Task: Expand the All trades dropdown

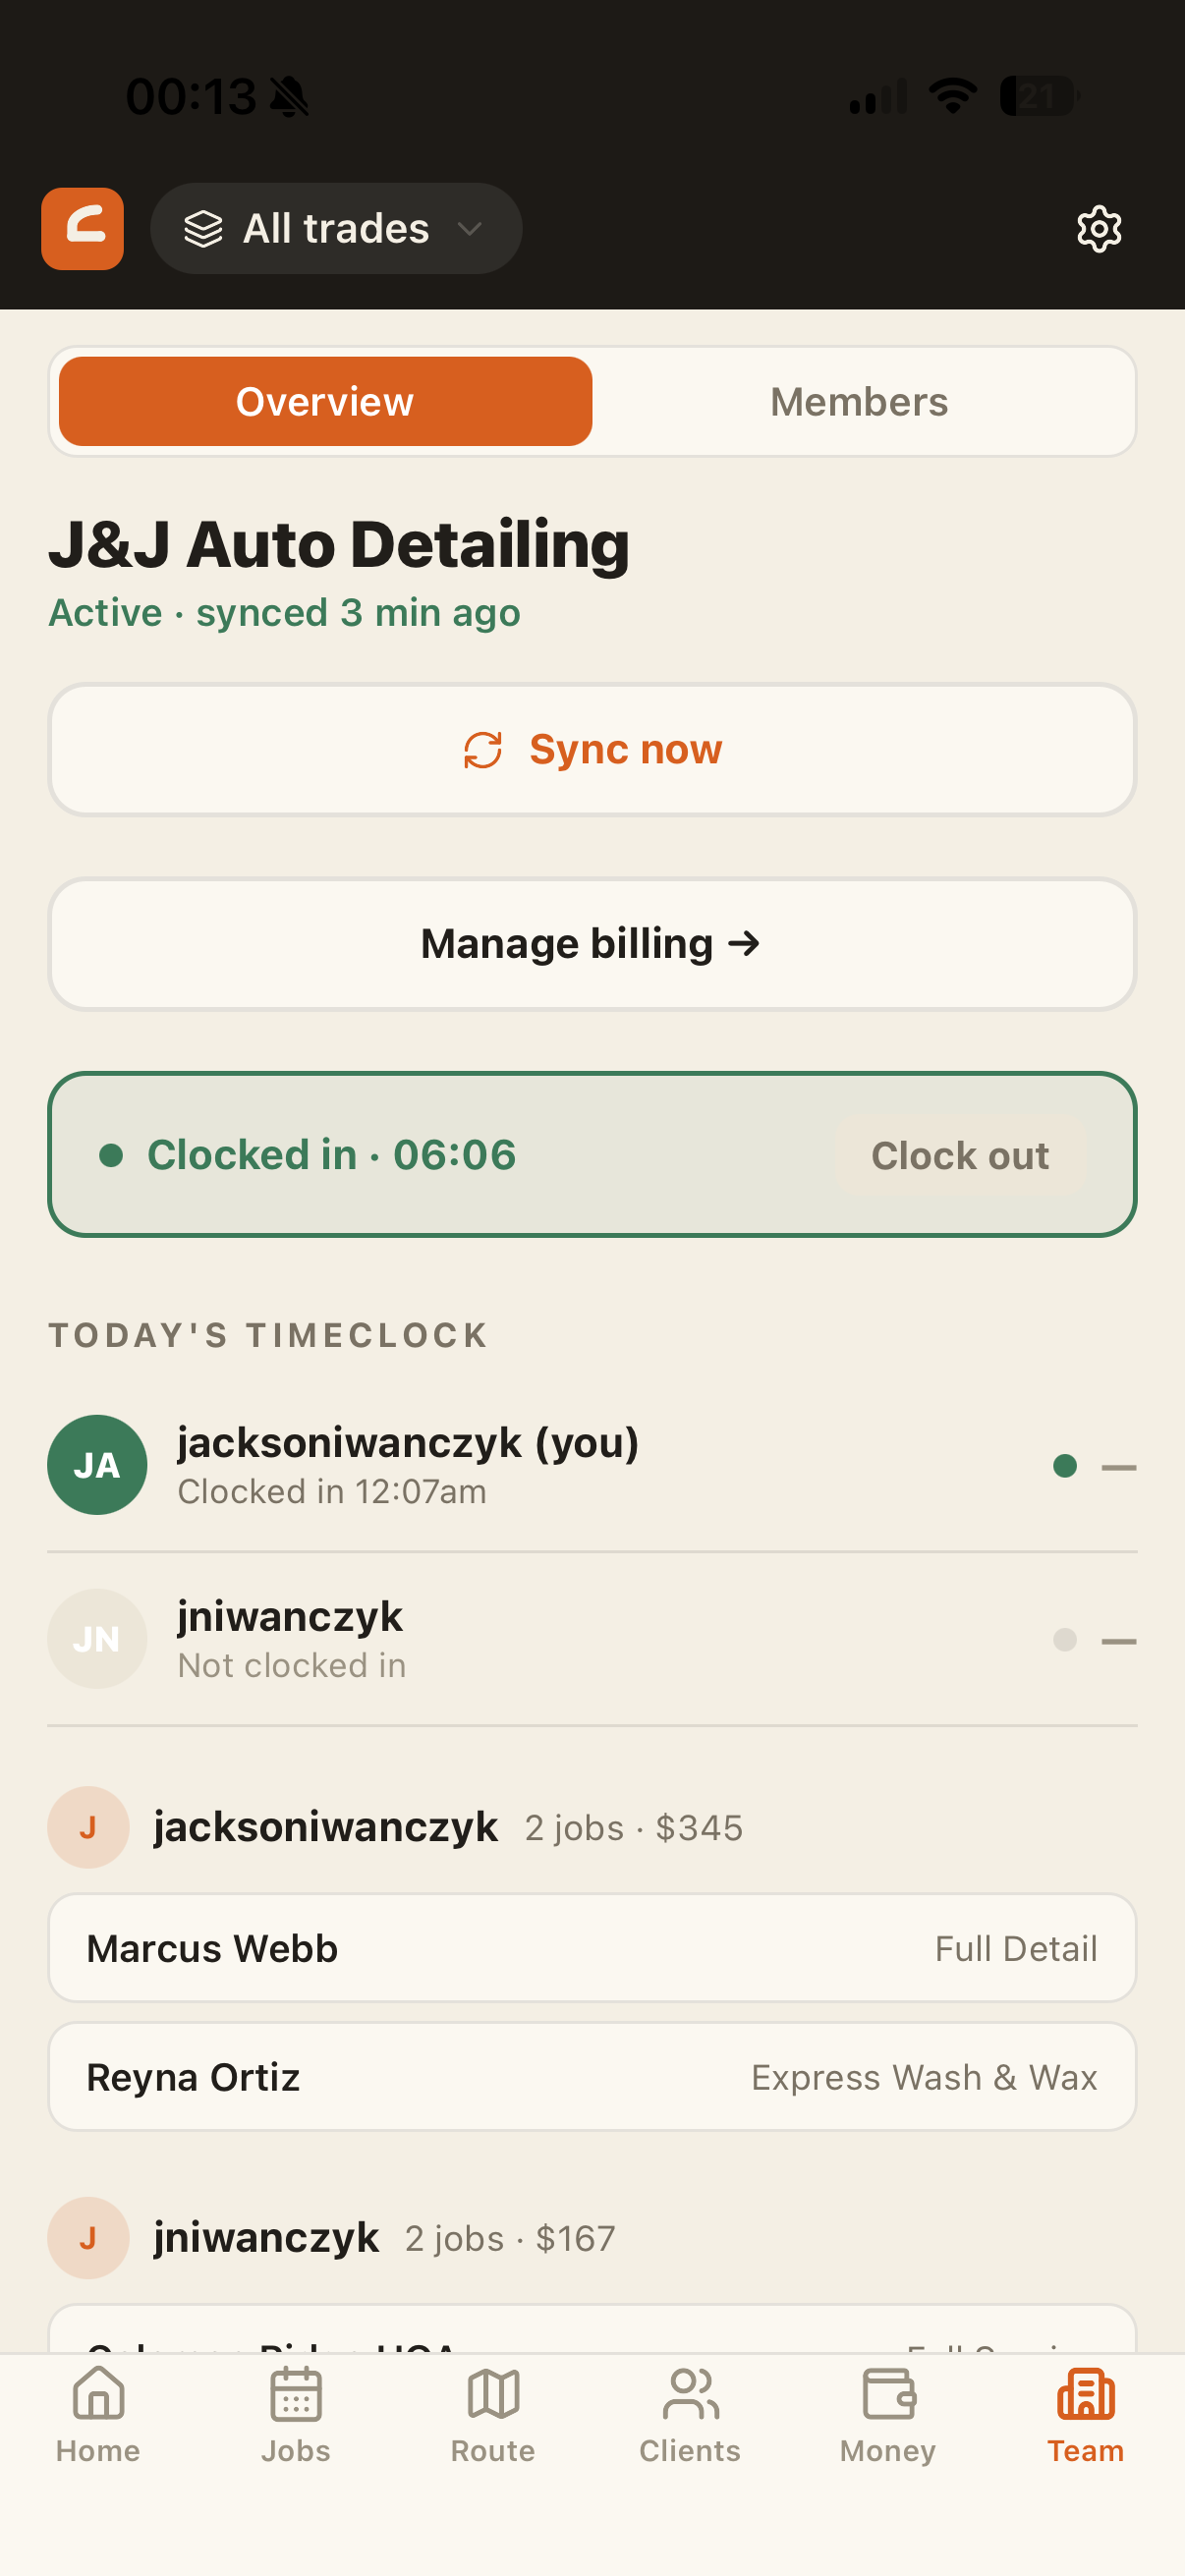Action: point(336,229)
